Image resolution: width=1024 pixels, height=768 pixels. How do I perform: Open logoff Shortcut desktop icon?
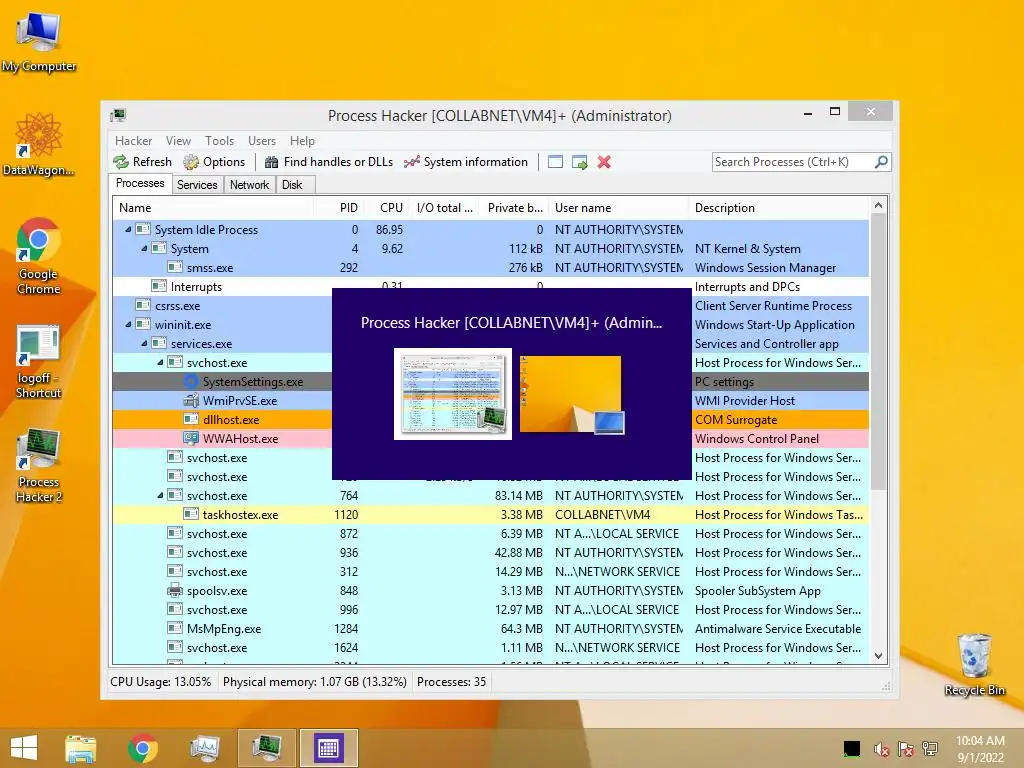click(x=39, y=361)
